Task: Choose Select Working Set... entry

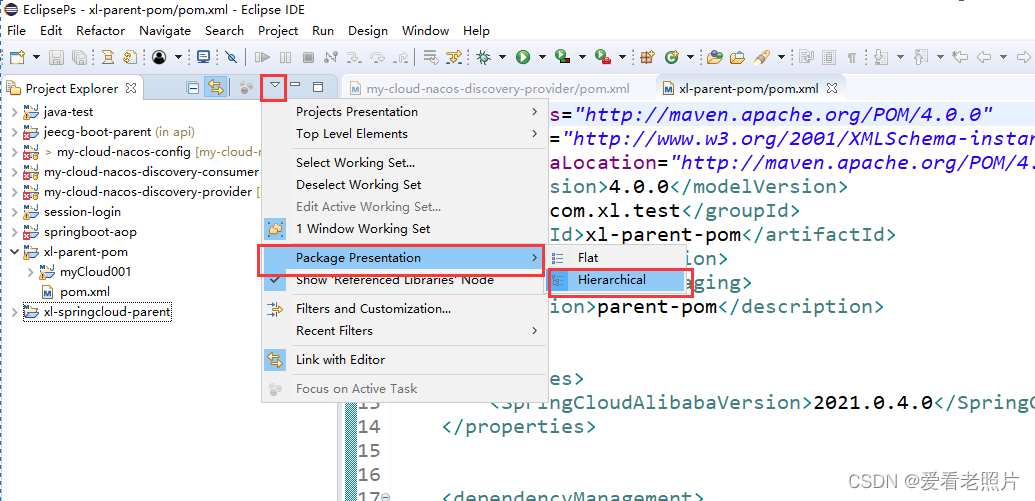Action: click(x=405, y=162)
